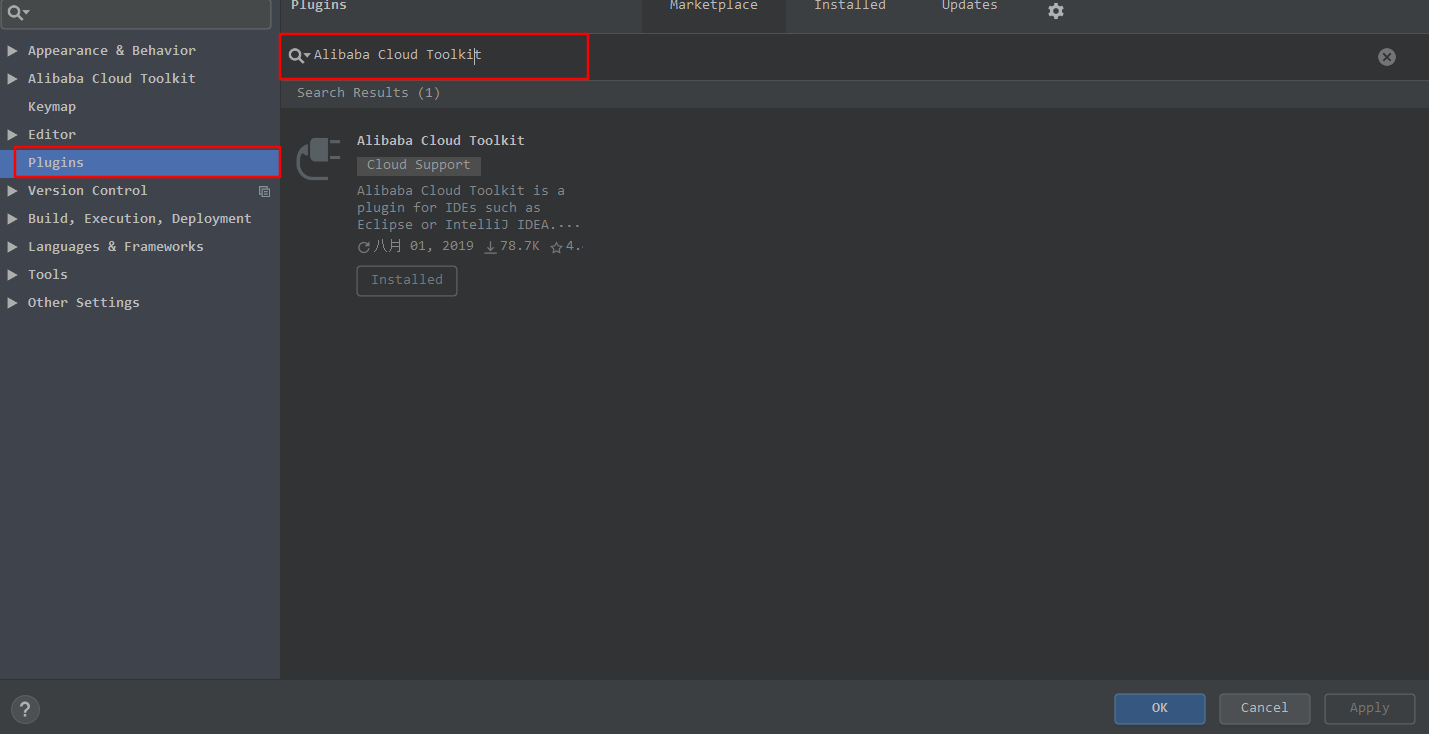Open the plugins settings gear menu

[x=1056, y=11]
